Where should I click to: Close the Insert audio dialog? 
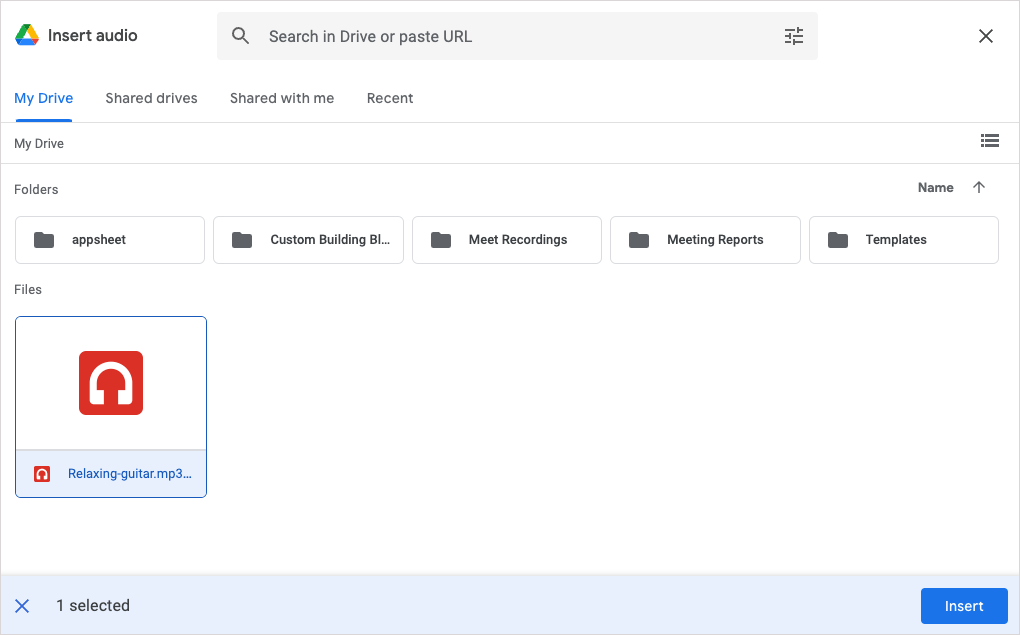click(986, 36)
